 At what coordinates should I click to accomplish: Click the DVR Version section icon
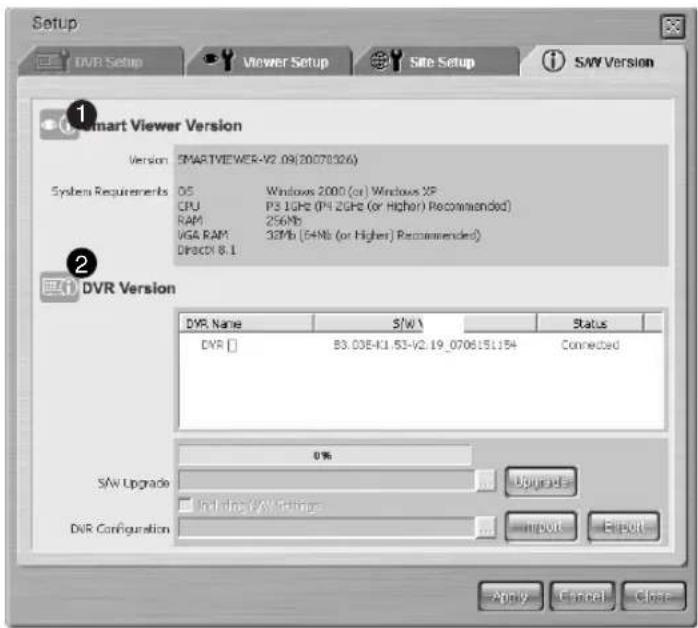[59, 287]
